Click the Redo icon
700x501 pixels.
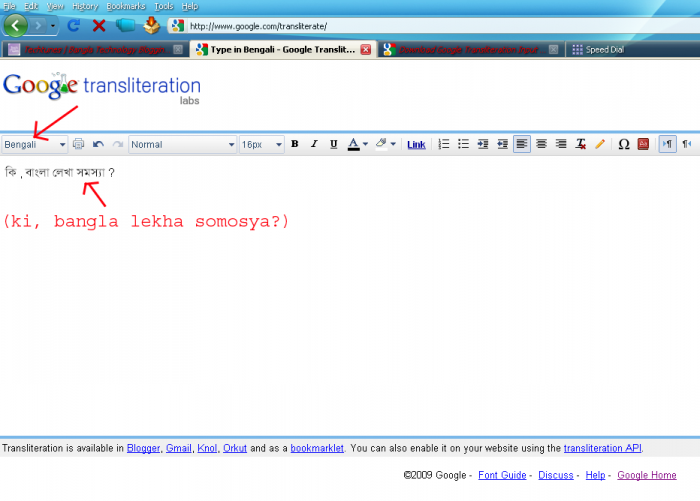click(x=118, y=144)
